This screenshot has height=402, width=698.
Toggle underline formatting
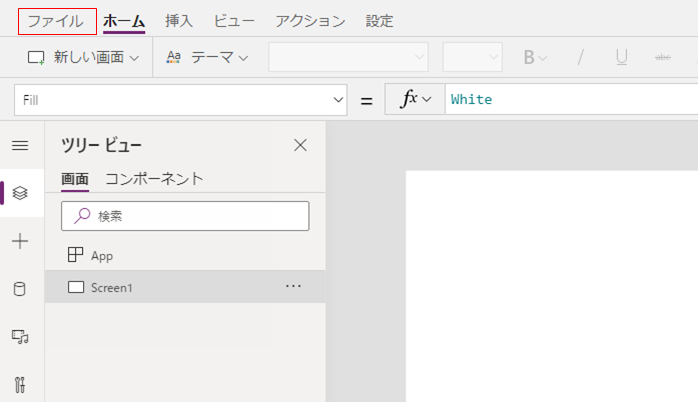(621, 57)
